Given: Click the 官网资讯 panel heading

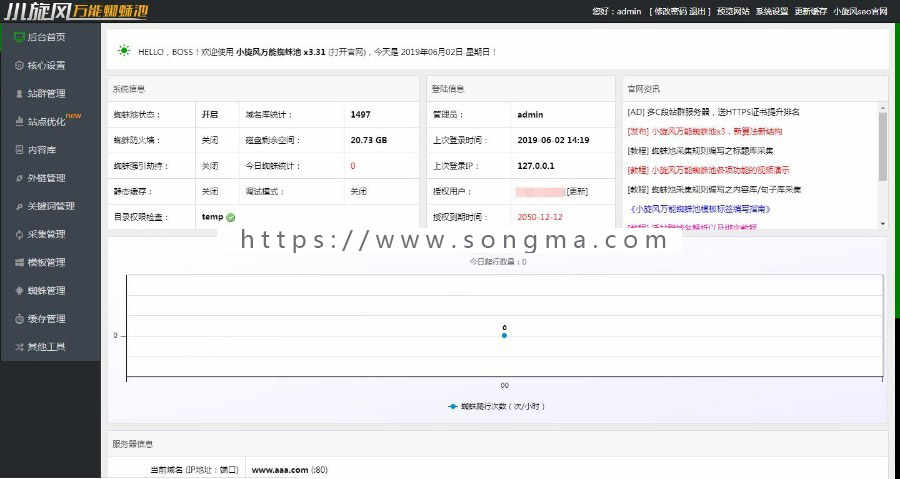Looking at the screenshot, I should [x=643, y=89].
